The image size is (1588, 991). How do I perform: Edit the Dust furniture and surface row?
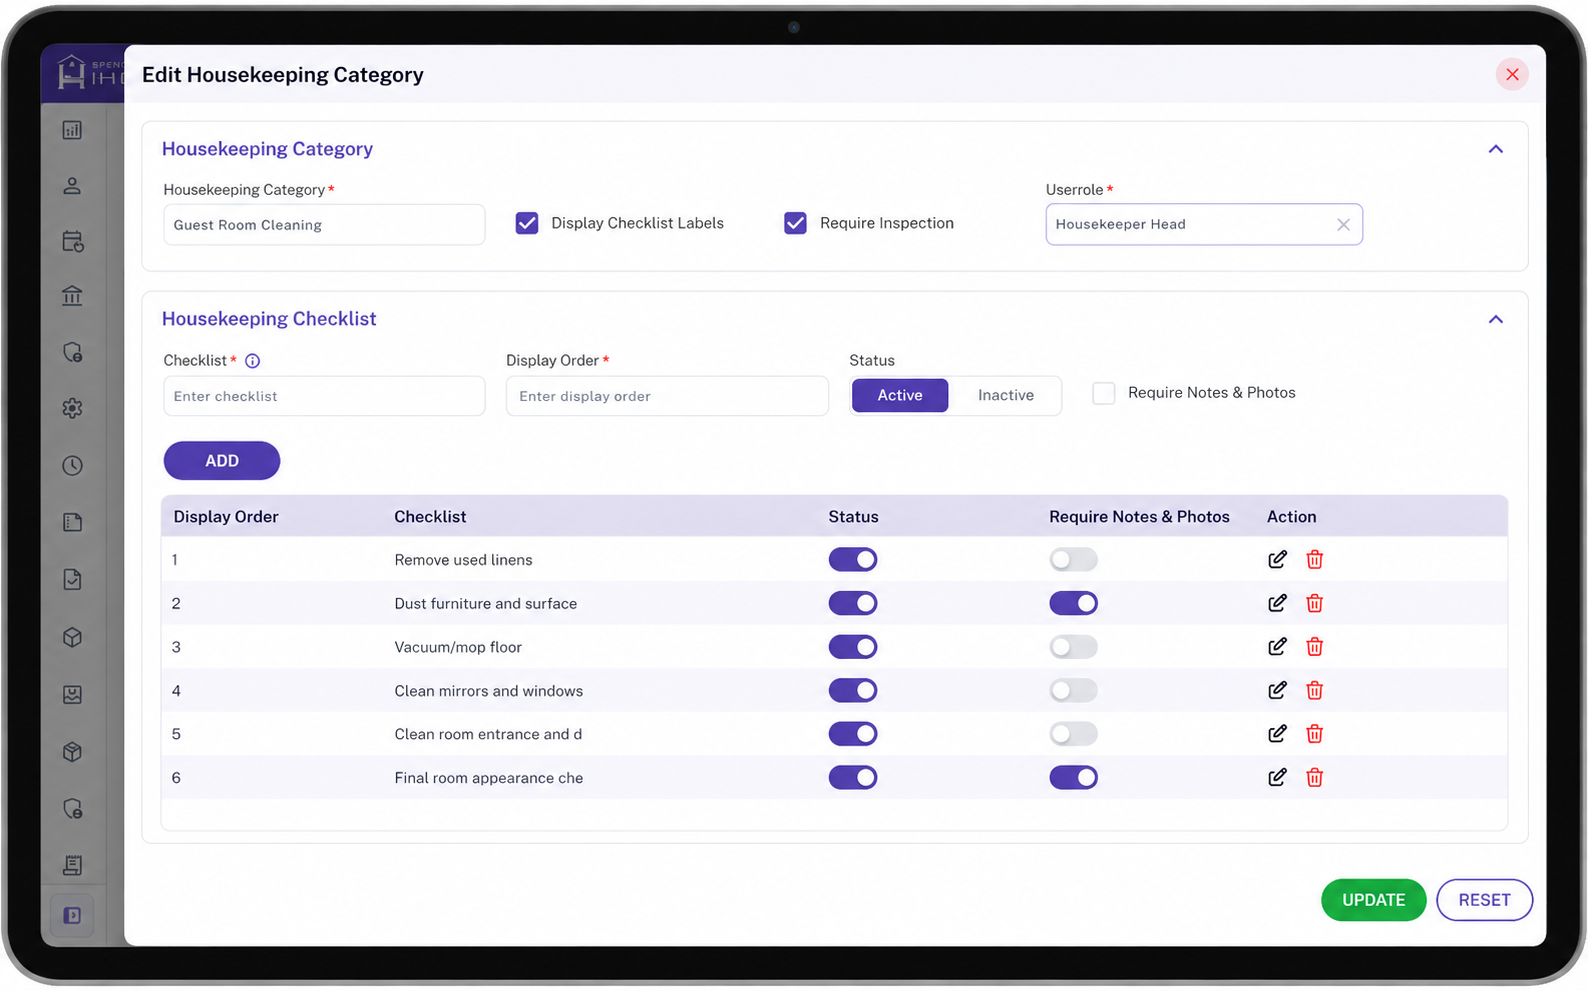pyautogui.click(x=1277, y=603)
